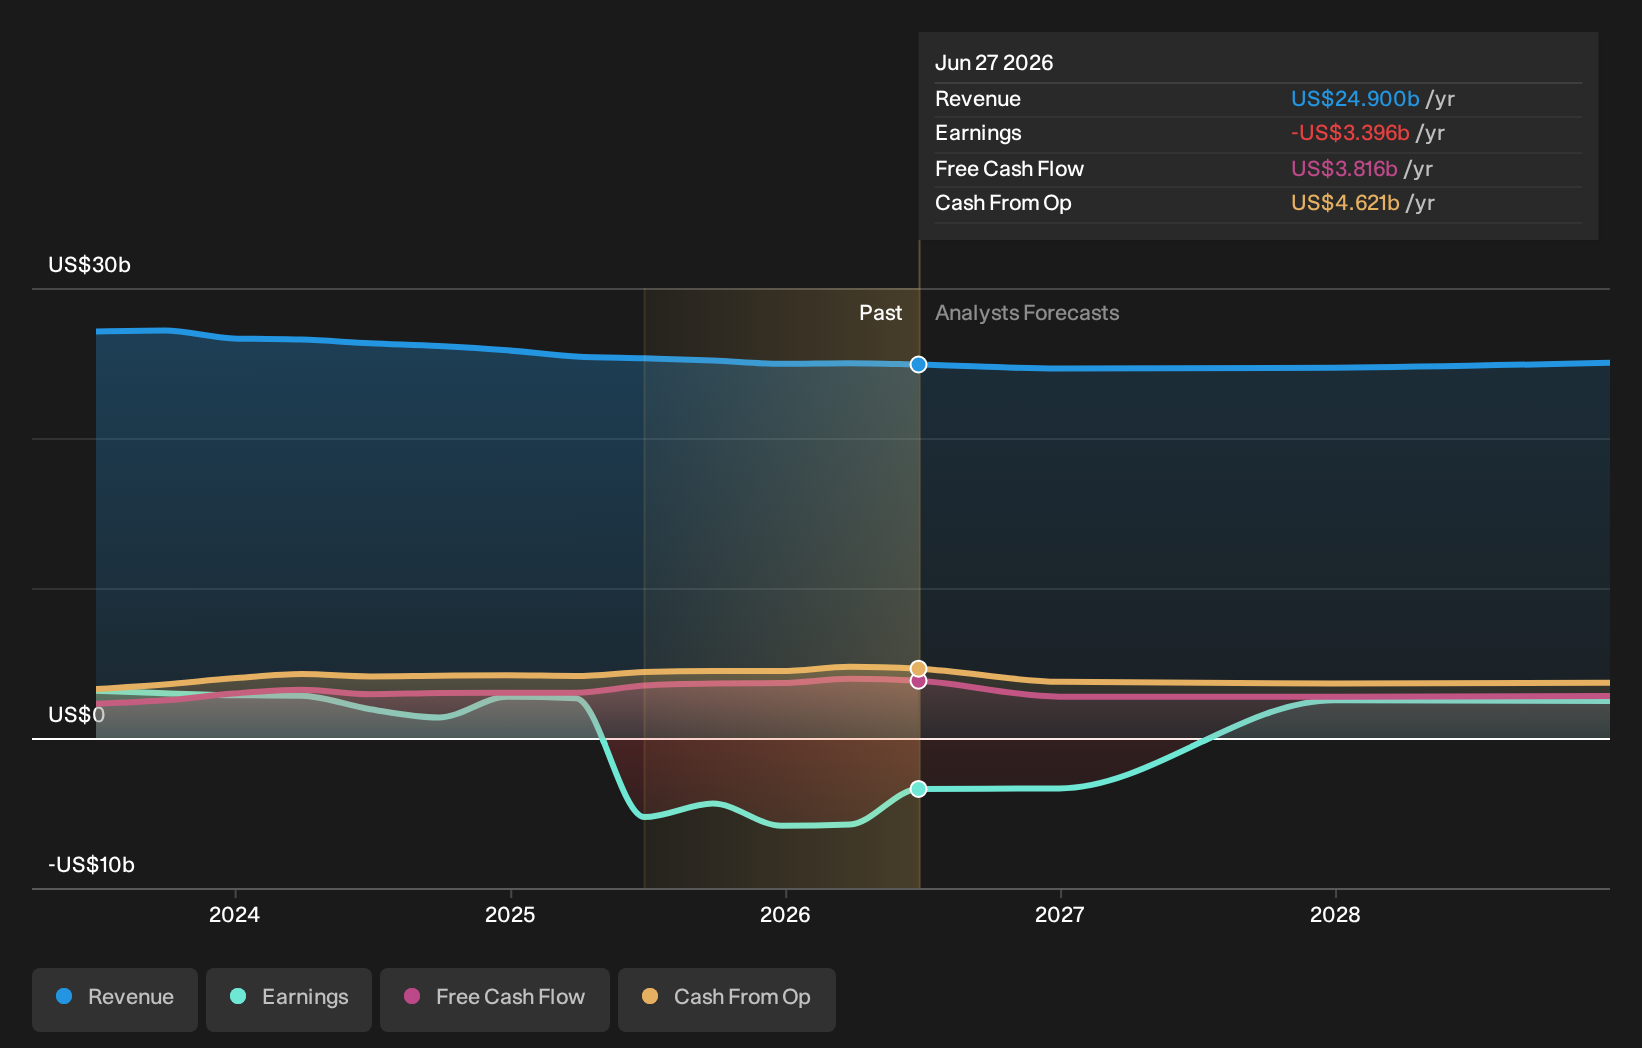Click the 2027 x-axis label

(x=1059, y=914)
